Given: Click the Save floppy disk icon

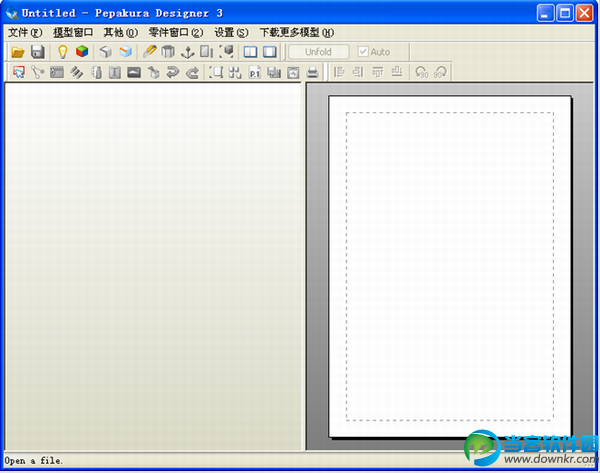Looking at the screenshot, I should point(38,52).
